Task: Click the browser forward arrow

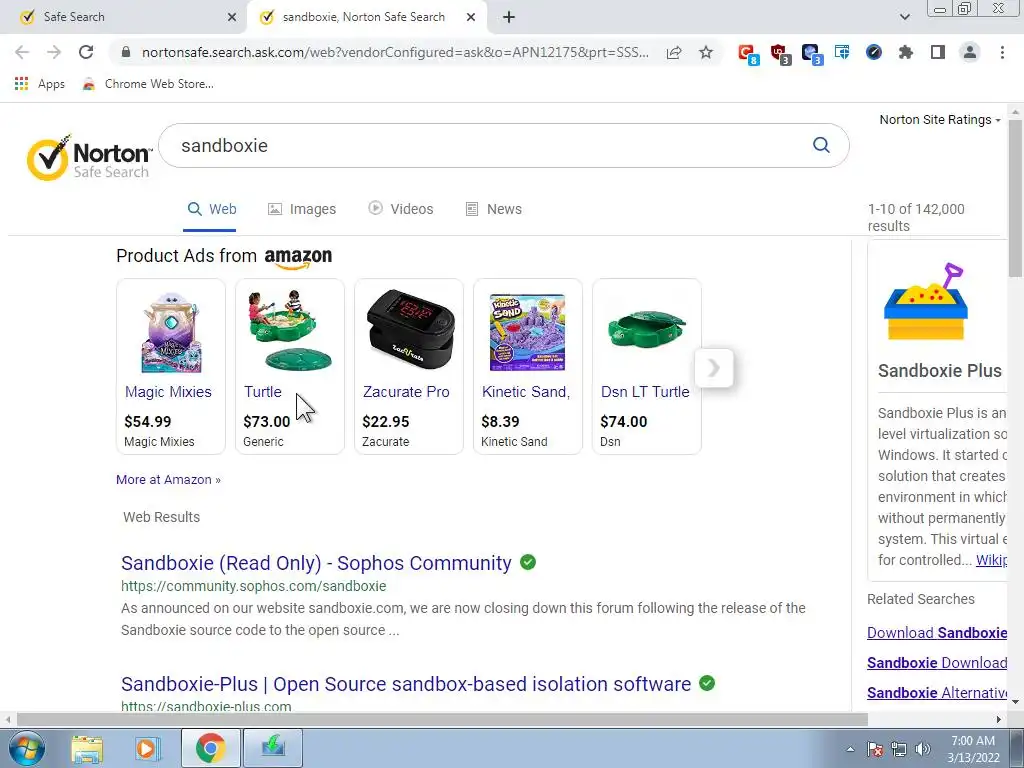Action: coord(54,52)
